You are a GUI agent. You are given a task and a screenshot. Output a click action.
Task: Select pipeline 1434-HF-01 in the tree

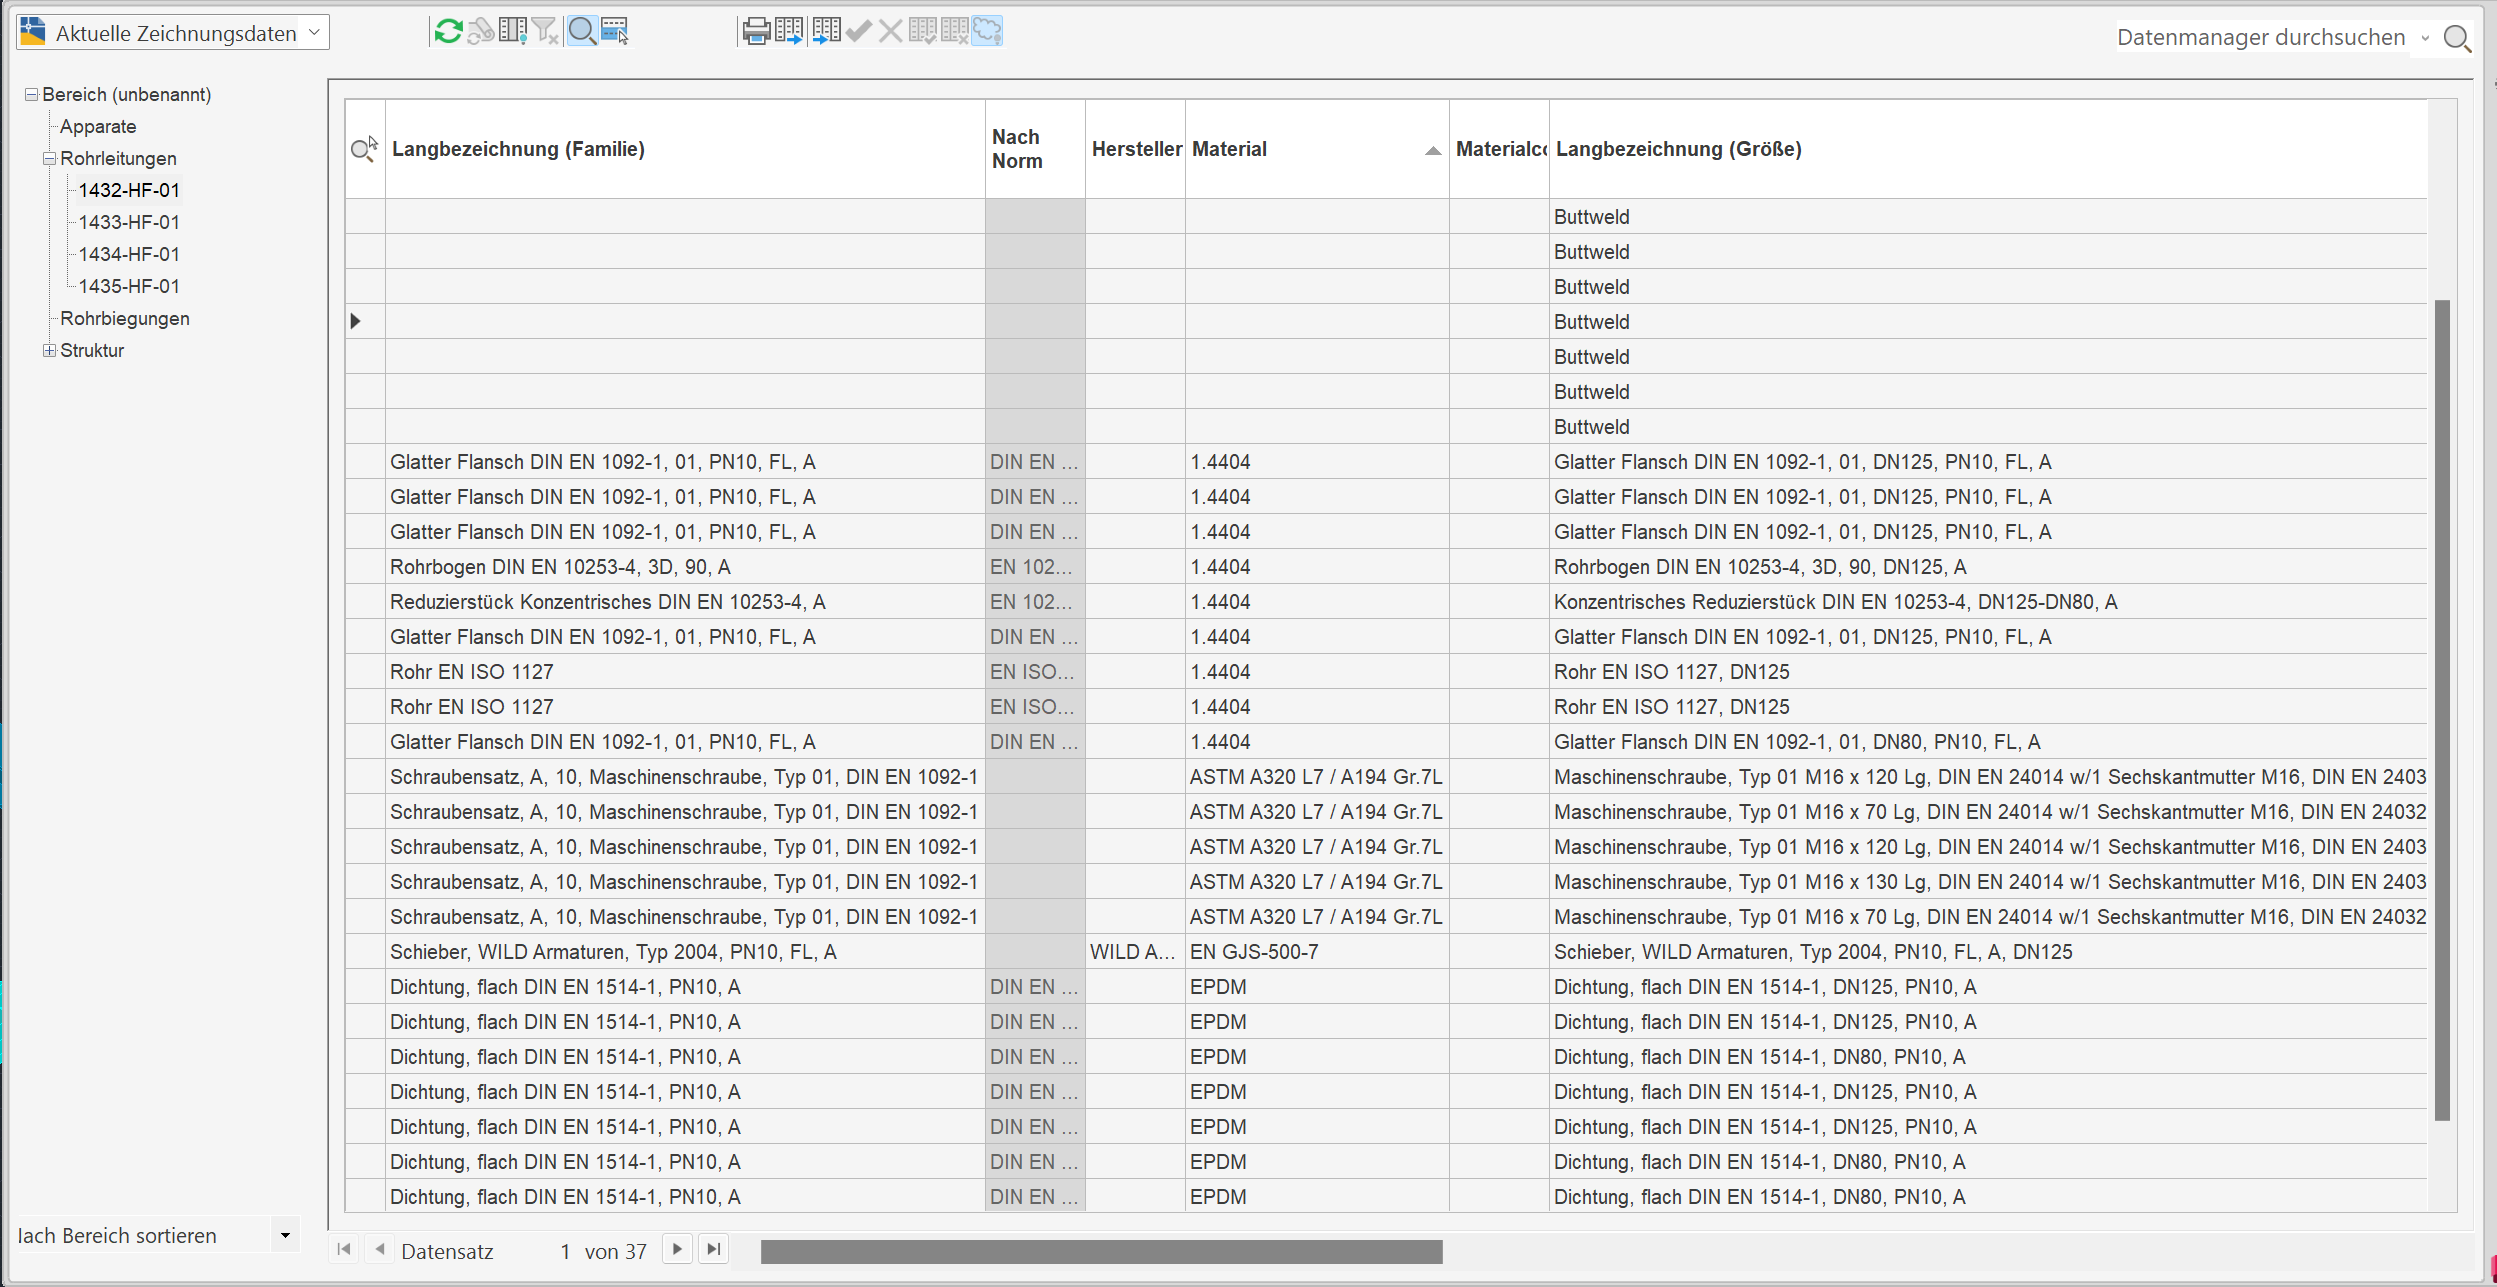coord(128,254)
